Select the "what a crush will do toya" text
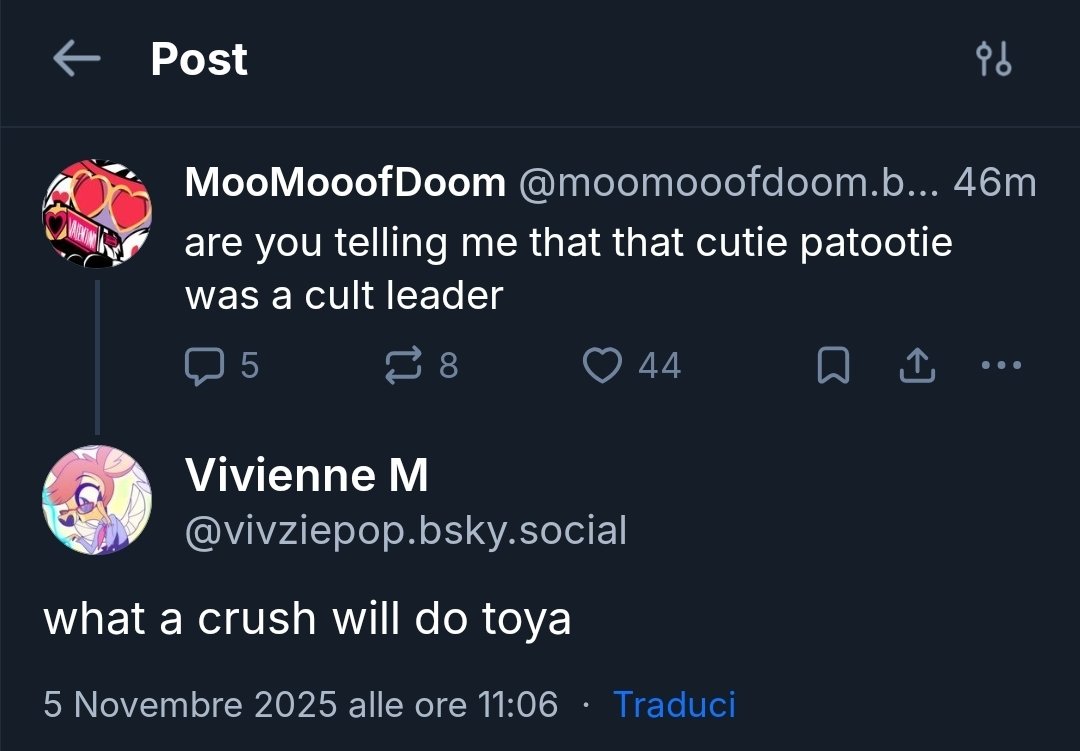 (307, 618)
